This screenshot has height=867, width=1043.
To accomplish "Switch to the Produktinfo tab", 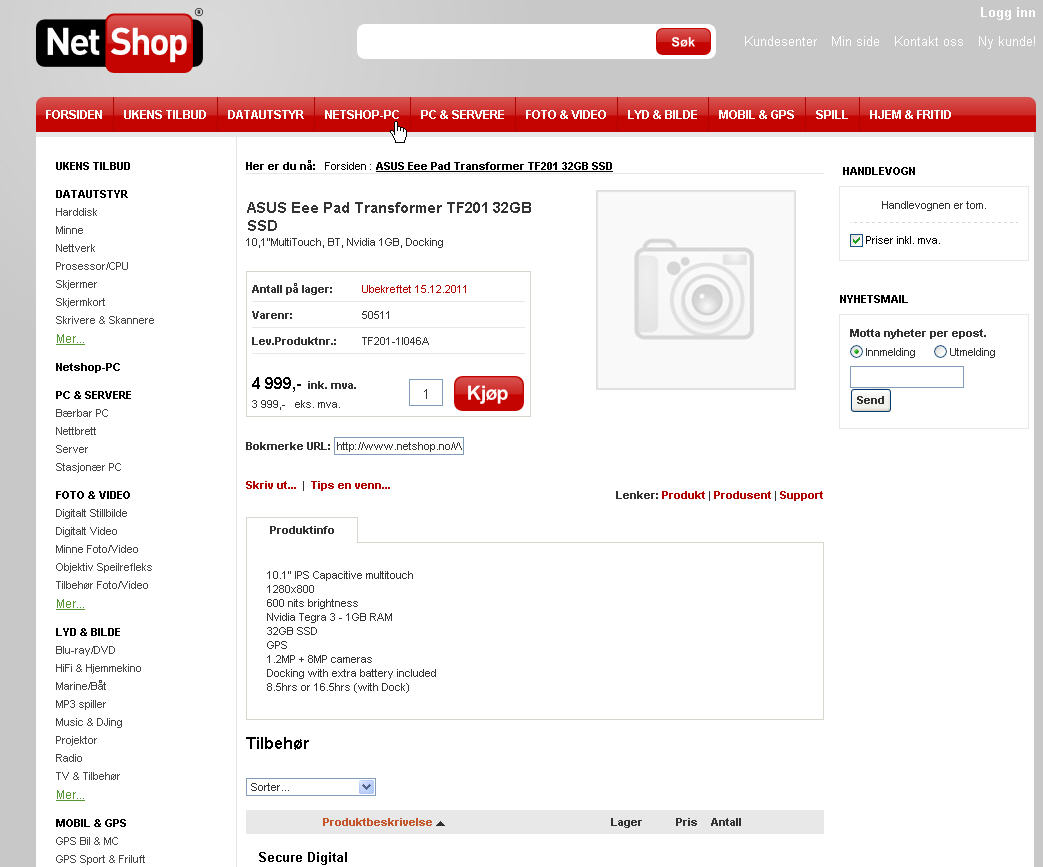I will (x=301, y=530).
